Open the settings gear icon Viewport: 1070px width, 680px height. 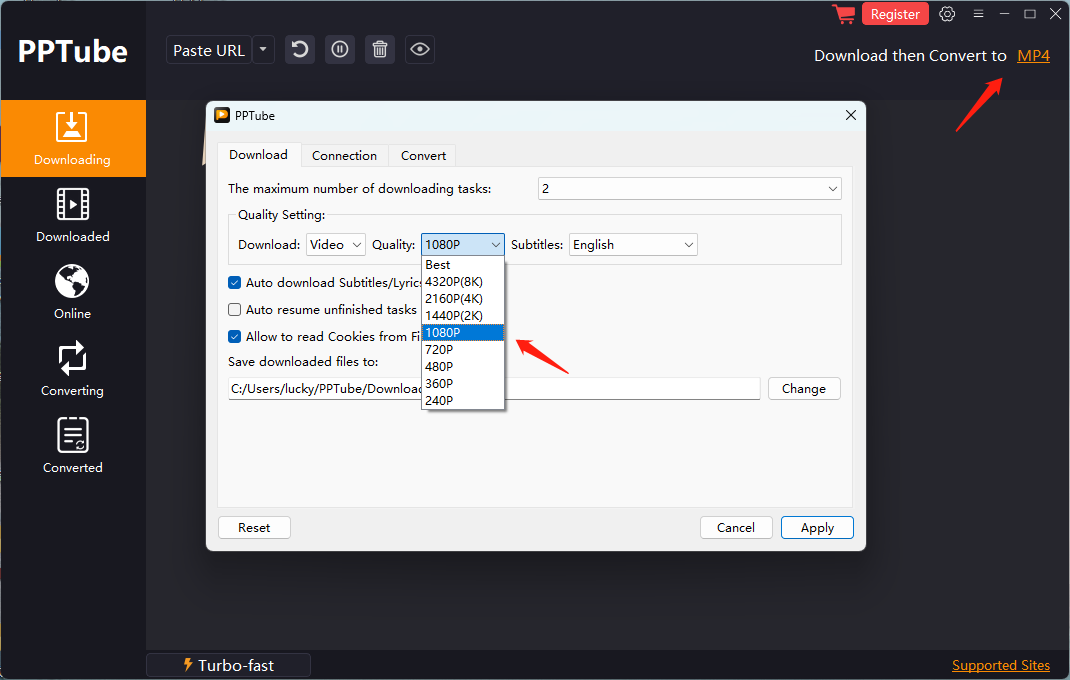(x=947, y=14)
